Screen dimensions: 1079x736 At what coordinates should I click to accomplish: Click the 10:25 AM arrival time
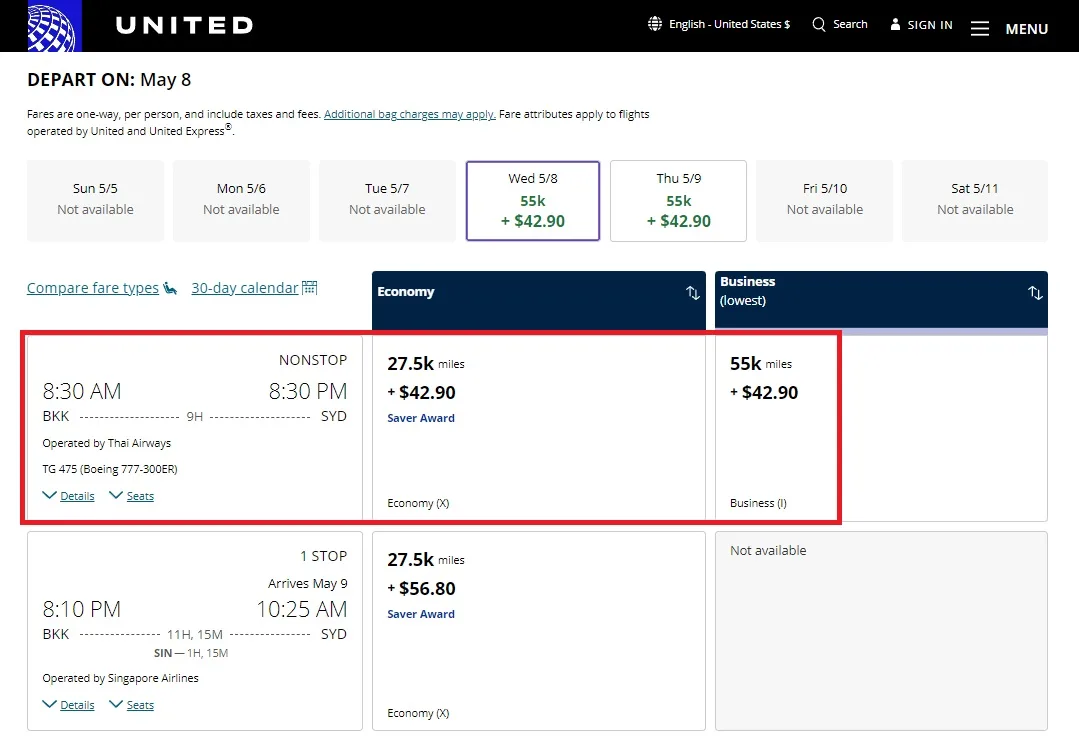tap(302, 609)
